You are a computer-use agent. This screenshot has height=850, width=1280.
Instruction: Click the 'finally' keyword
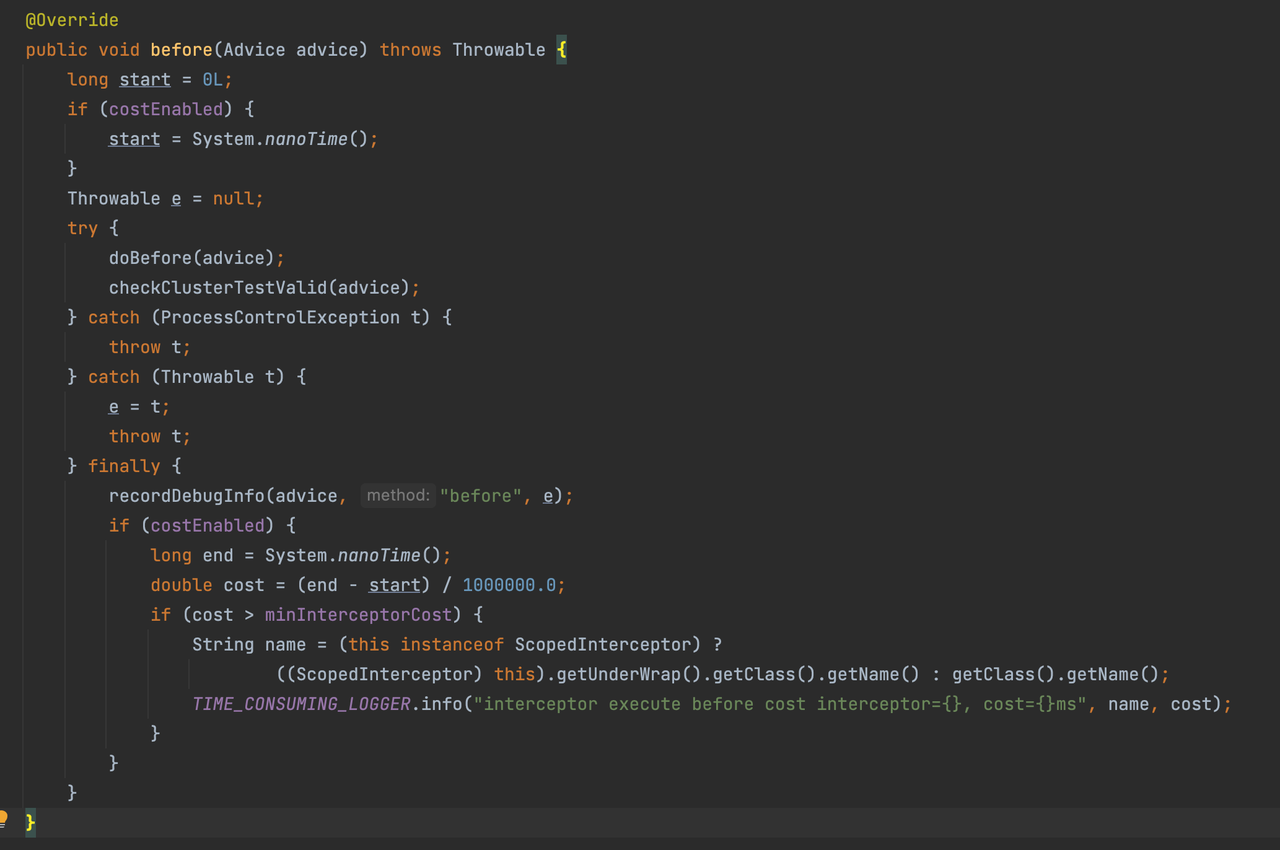124,466
